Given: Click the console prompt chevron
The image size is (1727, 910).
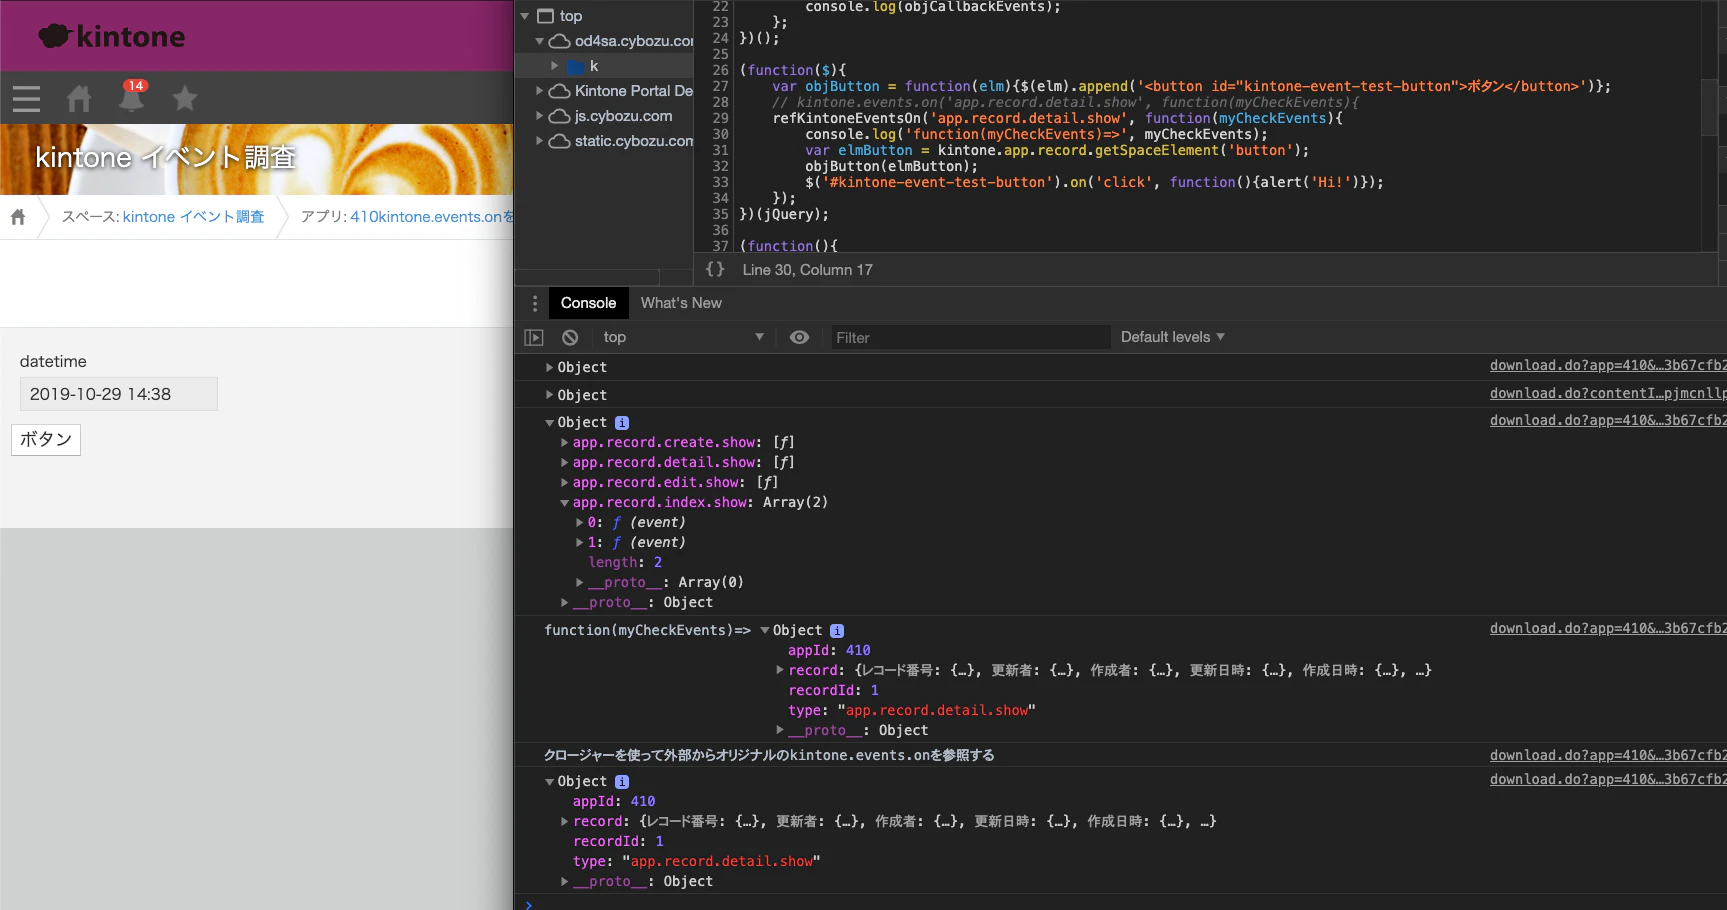Looking at the screenshot, I should click(529, 904).
